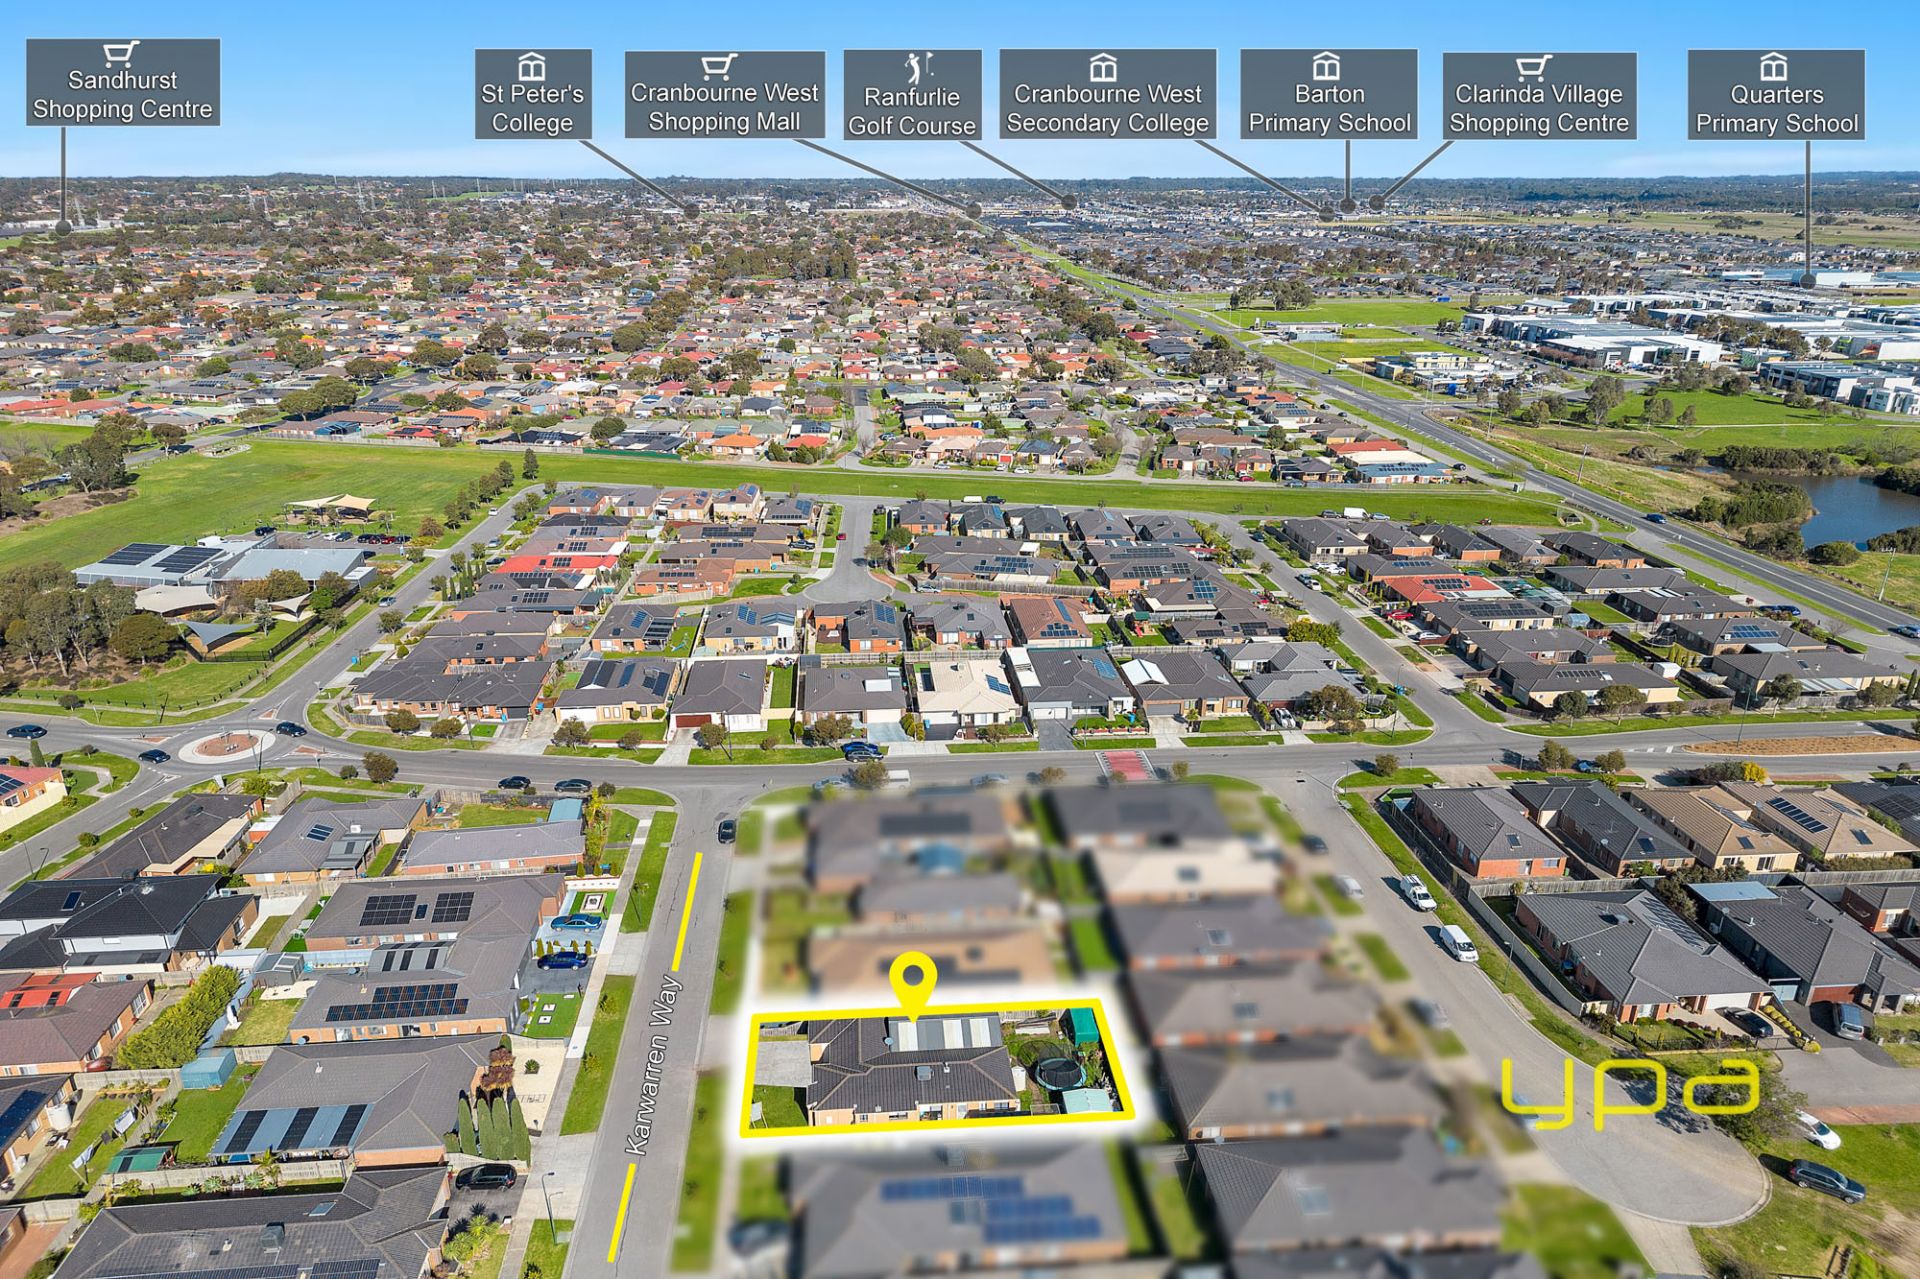
Task: Click the Quarters Primary School label text
Action: point(1776,109)
